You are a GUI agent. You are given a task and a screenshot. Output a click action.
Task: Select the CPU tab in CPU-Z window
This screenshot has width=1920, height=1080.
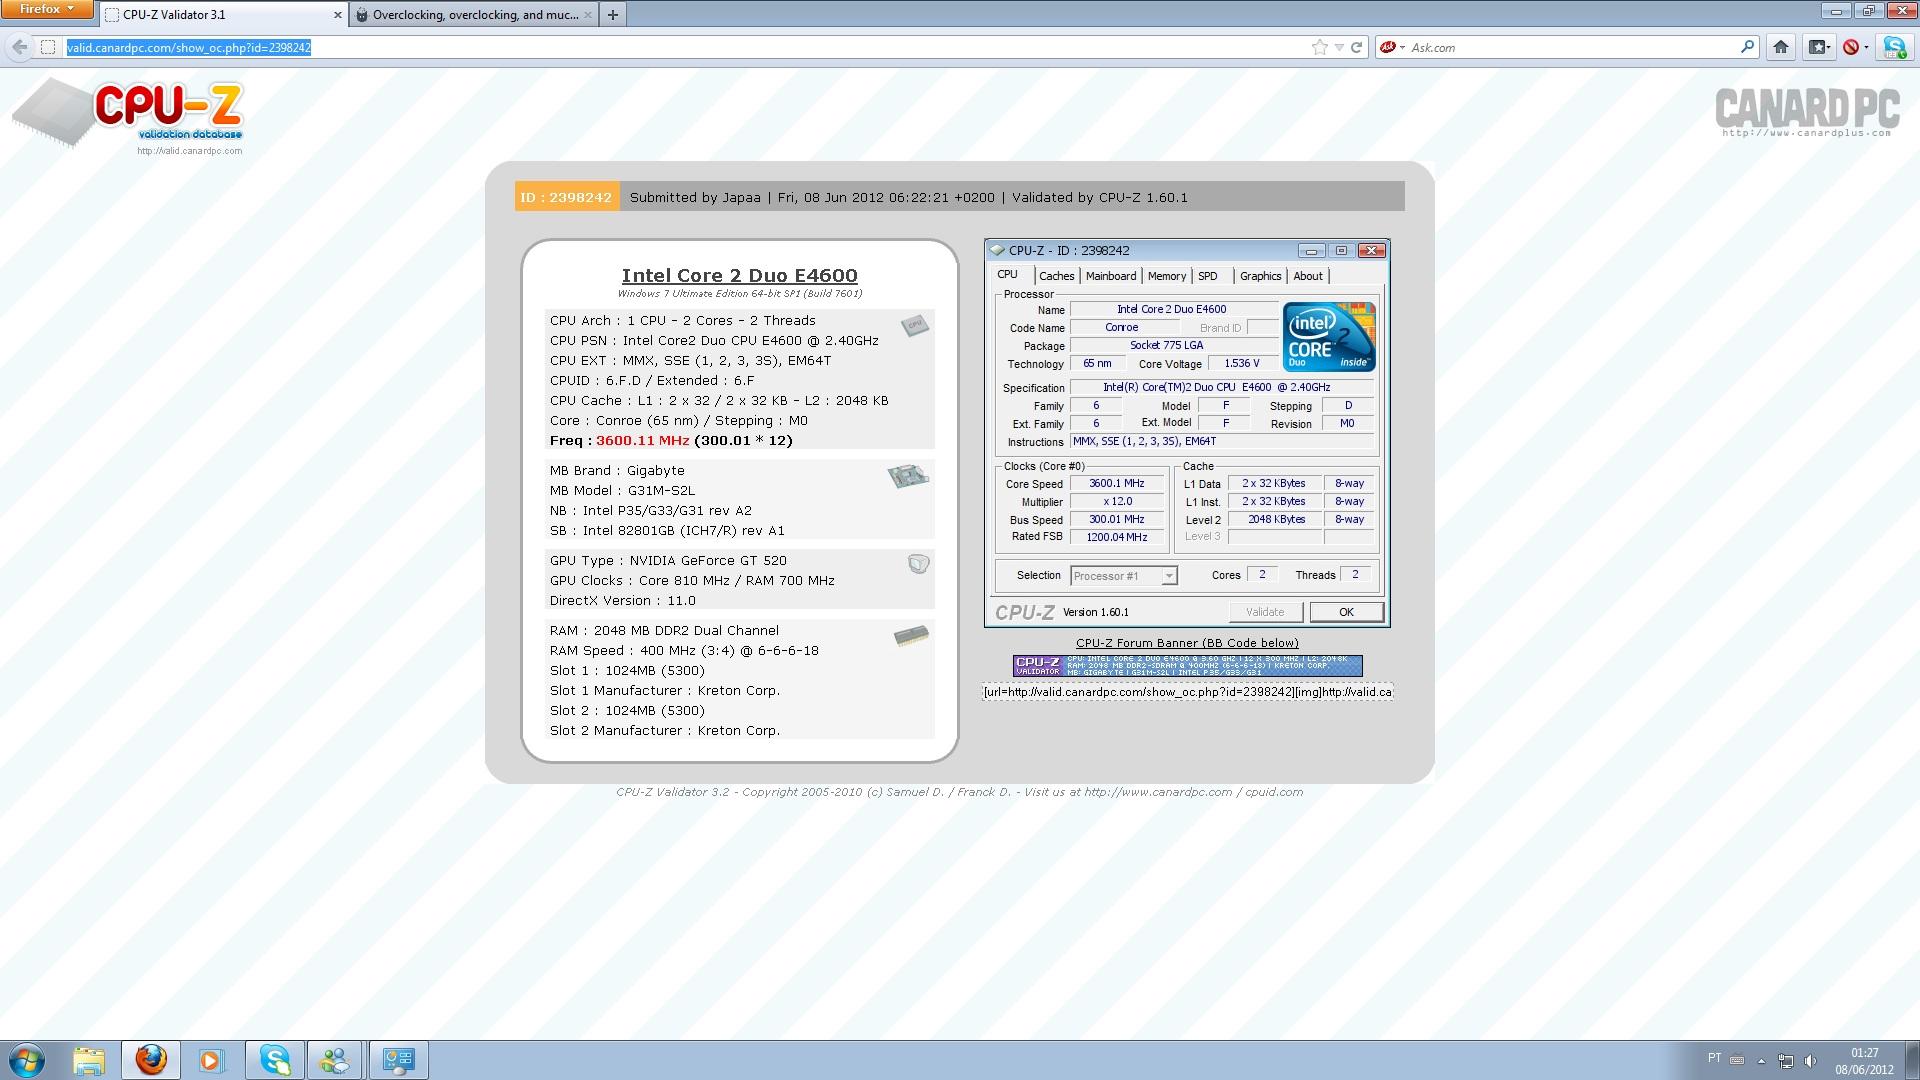[1008, 275]
